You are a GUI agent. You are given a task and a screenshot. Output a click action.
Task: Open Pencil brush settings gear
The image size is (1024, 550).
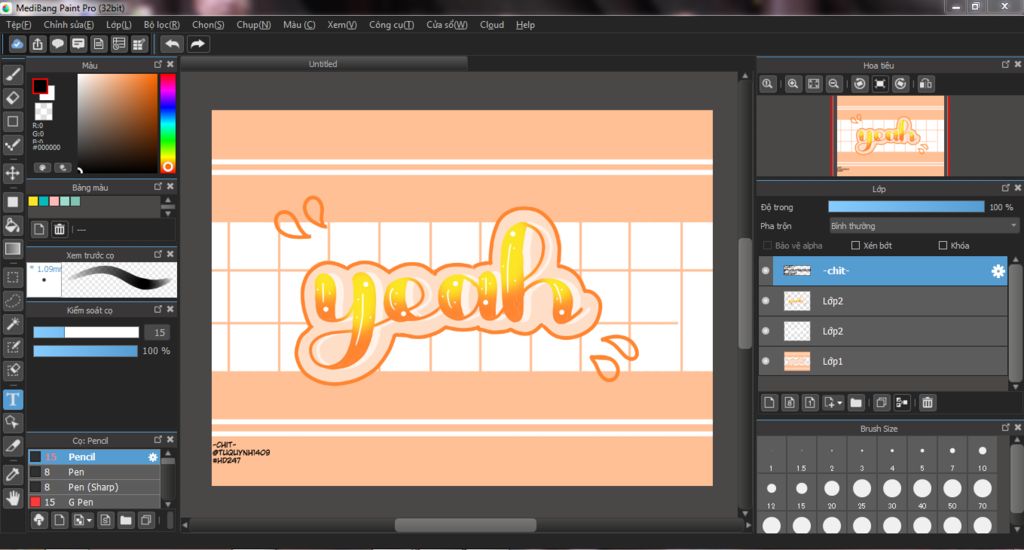pyautogui.click(x=153, y=457)
